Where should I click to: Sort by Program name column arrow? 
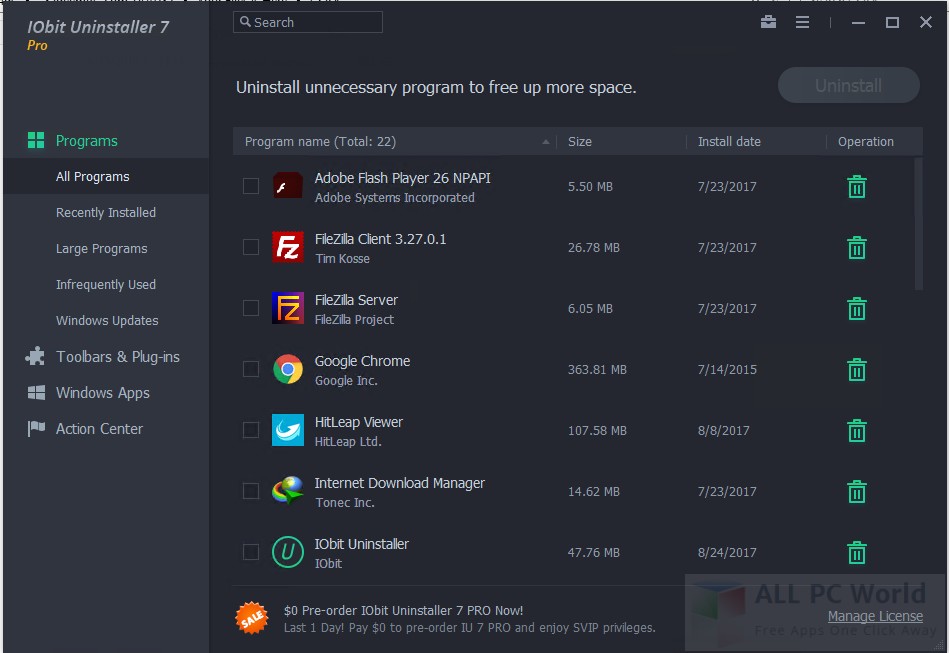(545, 142)
